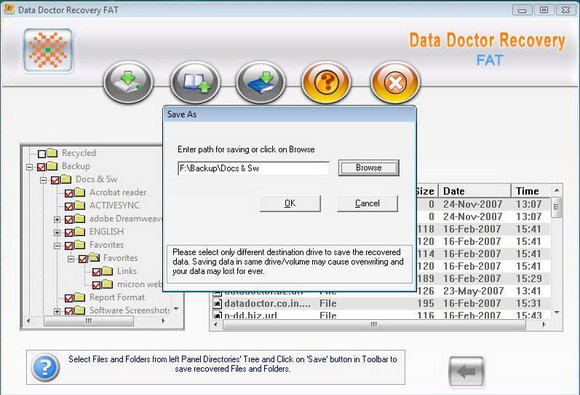Cancel the Save As dialog

tap(367, 203)
